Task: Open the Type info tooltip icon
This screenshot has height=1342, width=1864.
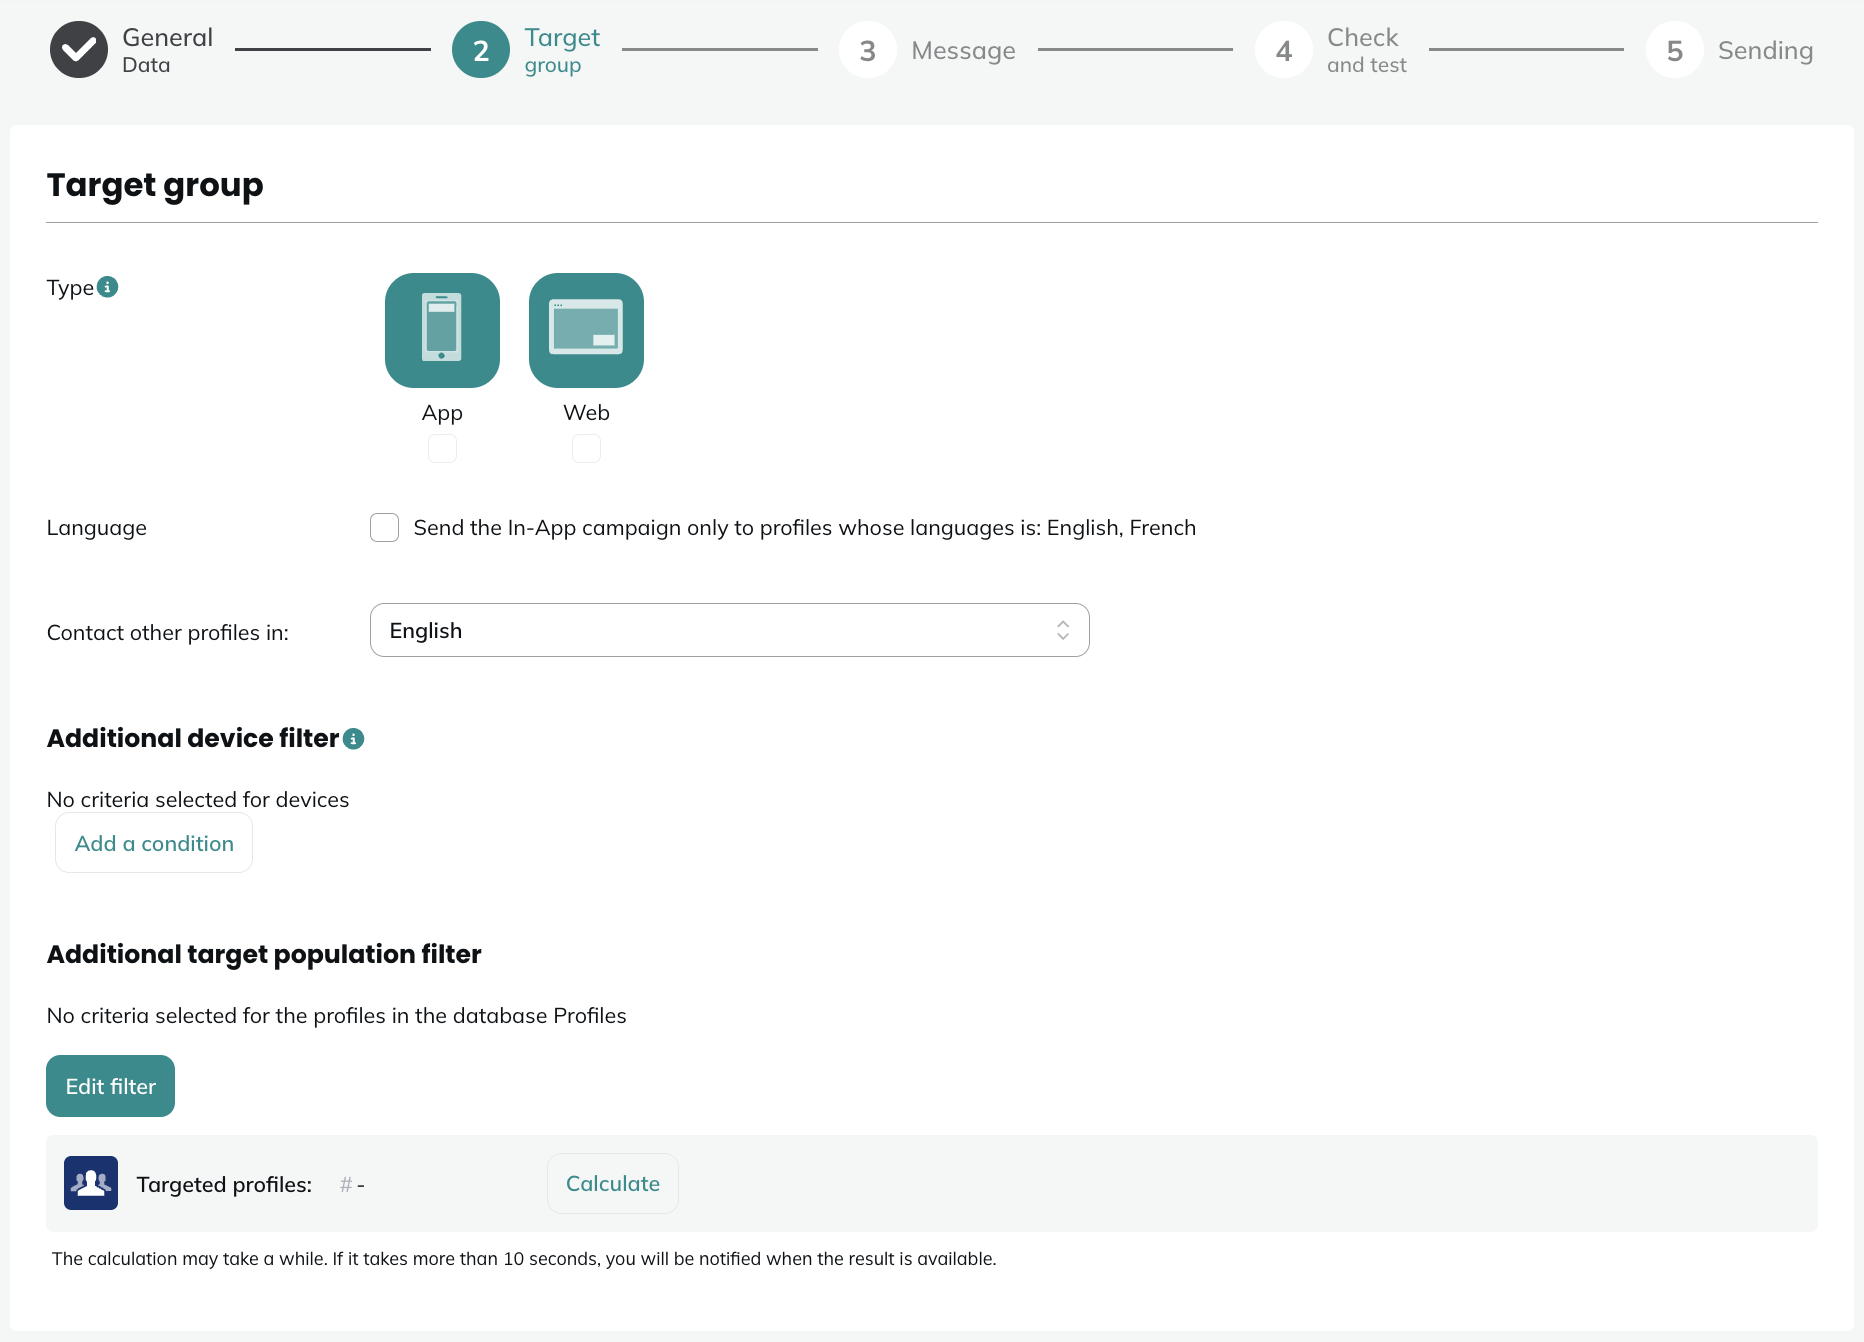Action: point(108,287)
